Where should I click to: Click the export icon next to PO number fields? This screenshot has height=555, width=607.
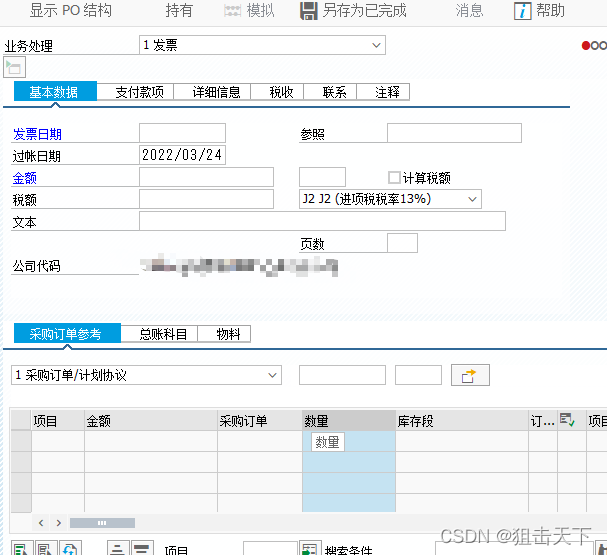[x=470, y=375]
